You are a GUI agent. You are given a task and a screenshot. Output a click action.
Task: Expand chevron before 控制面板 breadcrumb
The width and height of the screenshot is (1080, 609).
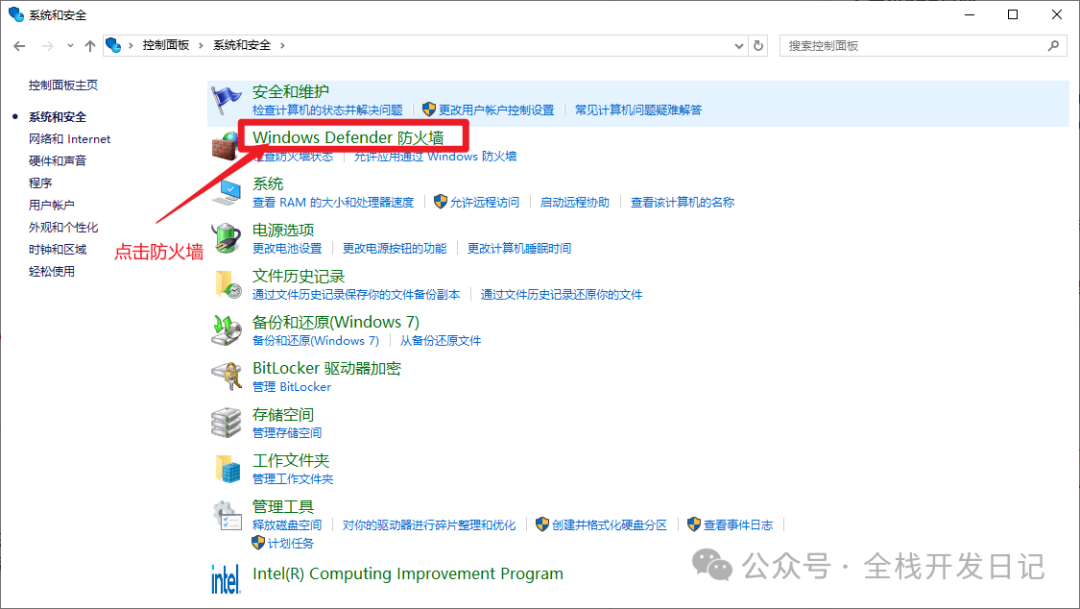pos(131,45)
